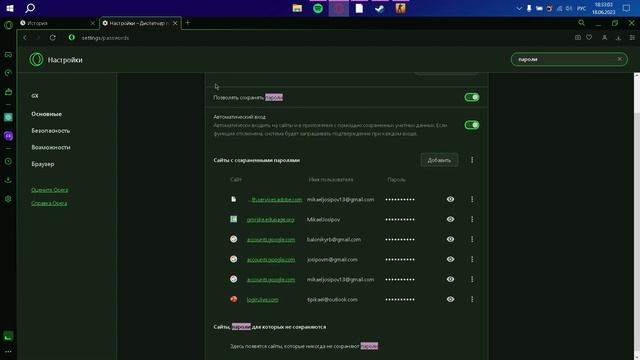640x360 pixels.
Task: Open Основные settings section
Action: pos(47,114)
